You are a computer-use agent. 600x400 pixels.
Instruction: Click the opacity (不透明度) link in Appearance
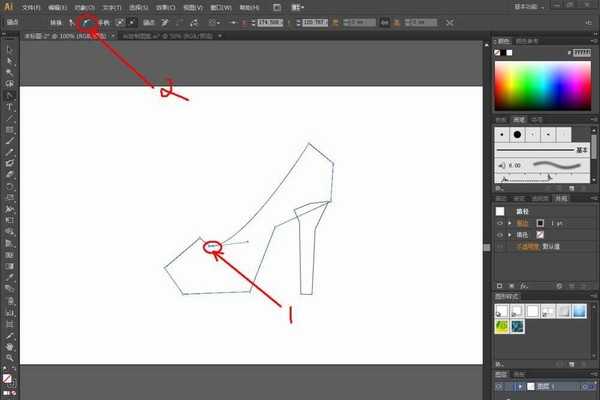tap(523, 245)
